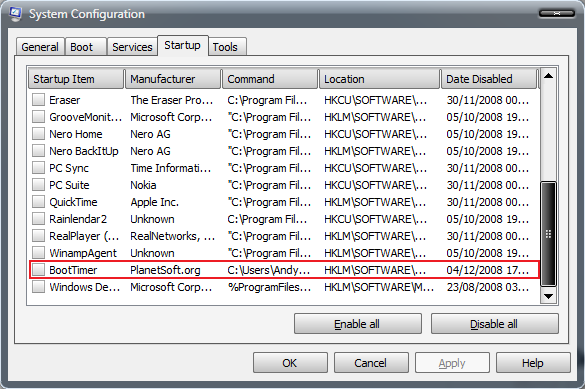This screenshot has height=389, width=585.
Task: Click the scrollbar down arrow
Action: click(548, 297)
